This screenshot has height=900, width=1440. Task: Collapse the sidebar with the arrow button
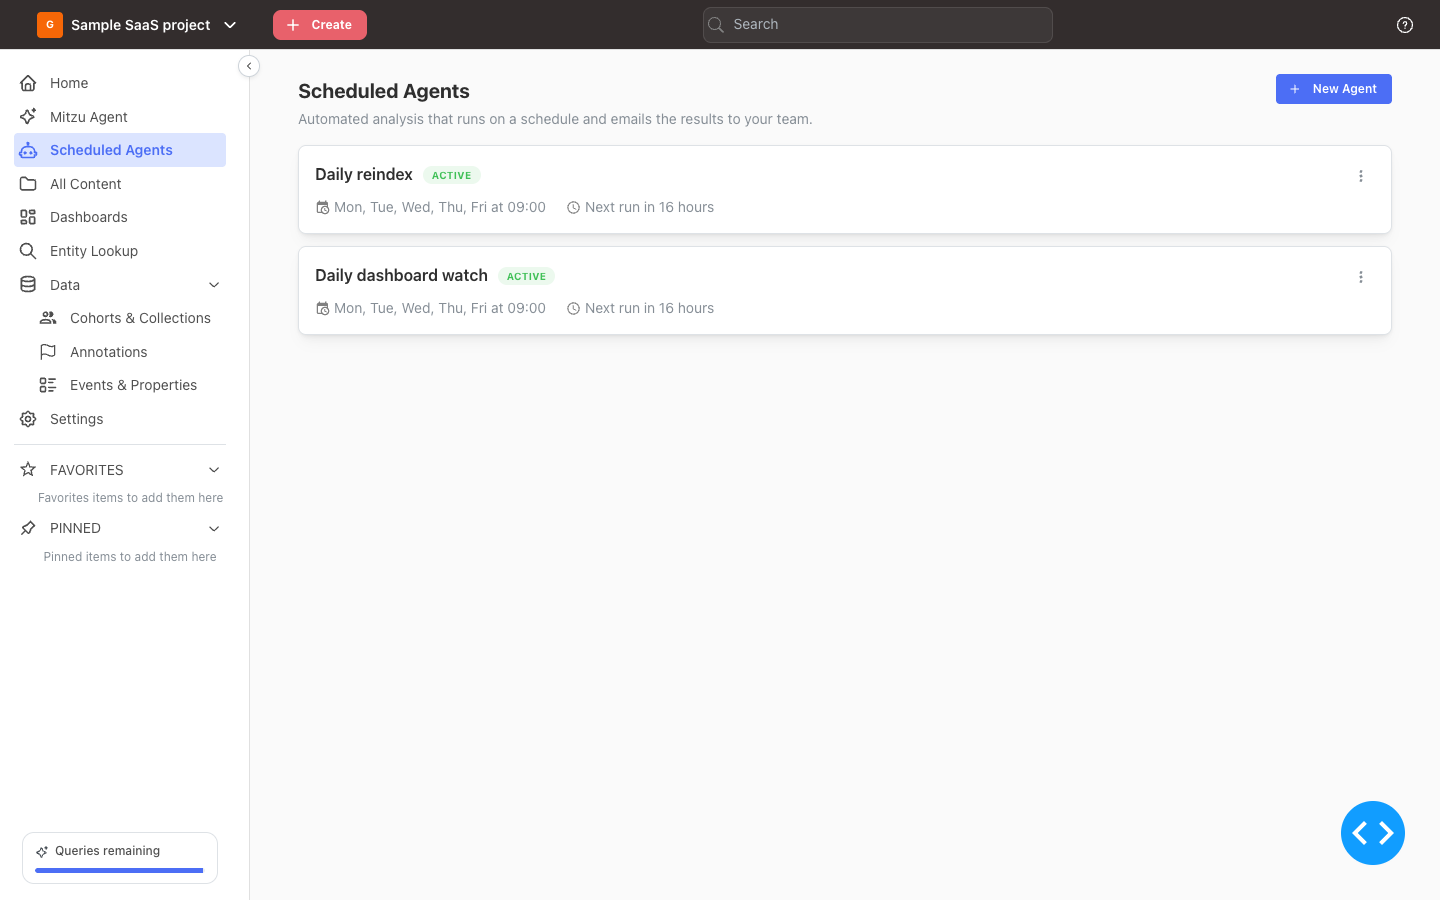[x=249, y=66]
